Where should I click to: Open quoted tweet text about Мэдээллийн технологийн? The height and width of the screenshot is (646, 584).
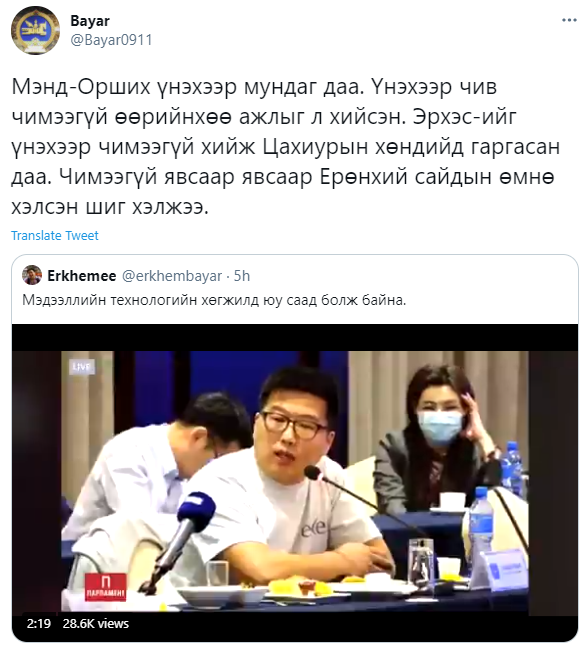pos(214,300)
